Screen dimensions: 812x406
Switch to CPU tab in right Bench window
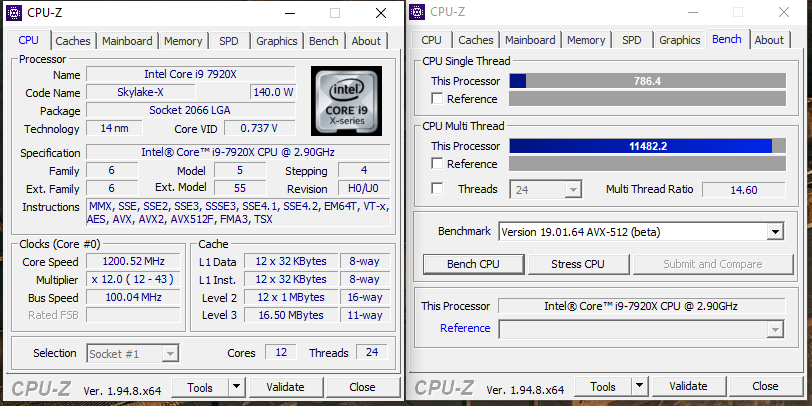[x=431, y=40]
